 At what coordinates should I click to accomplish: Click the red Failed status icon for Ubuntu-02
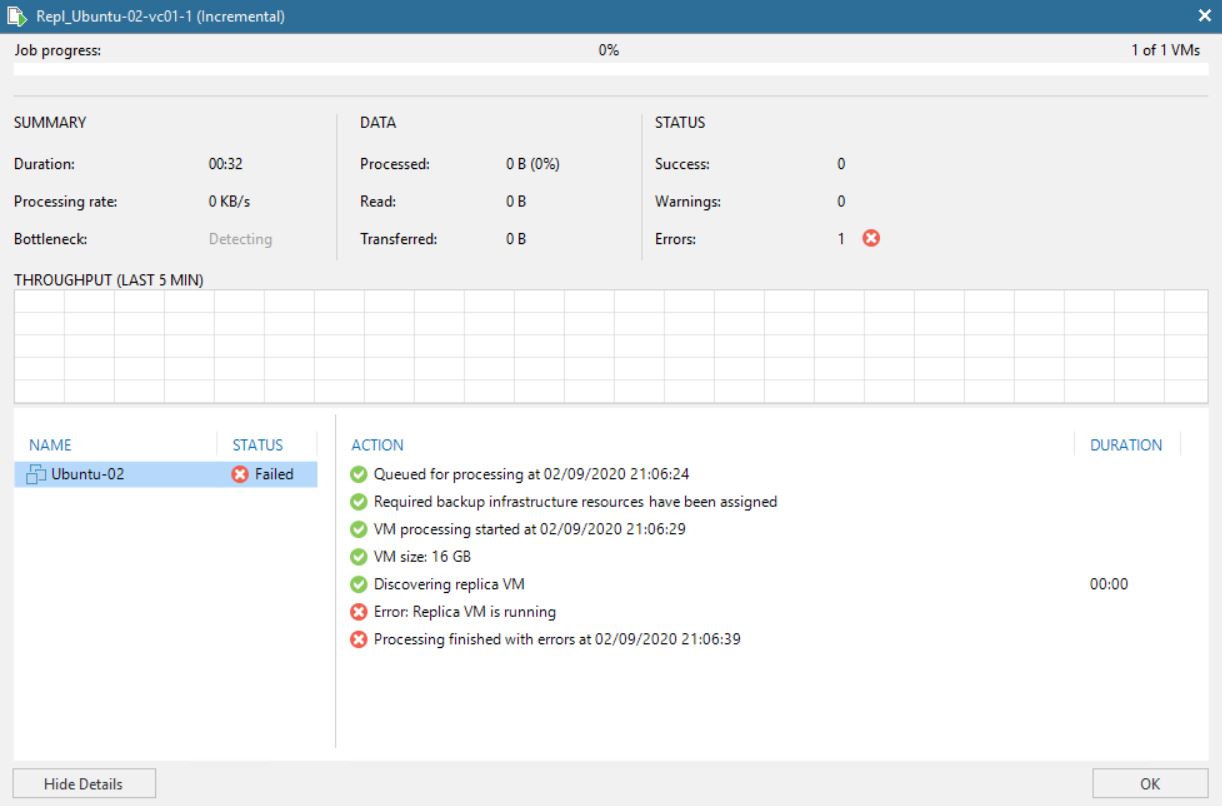(240, 475)
